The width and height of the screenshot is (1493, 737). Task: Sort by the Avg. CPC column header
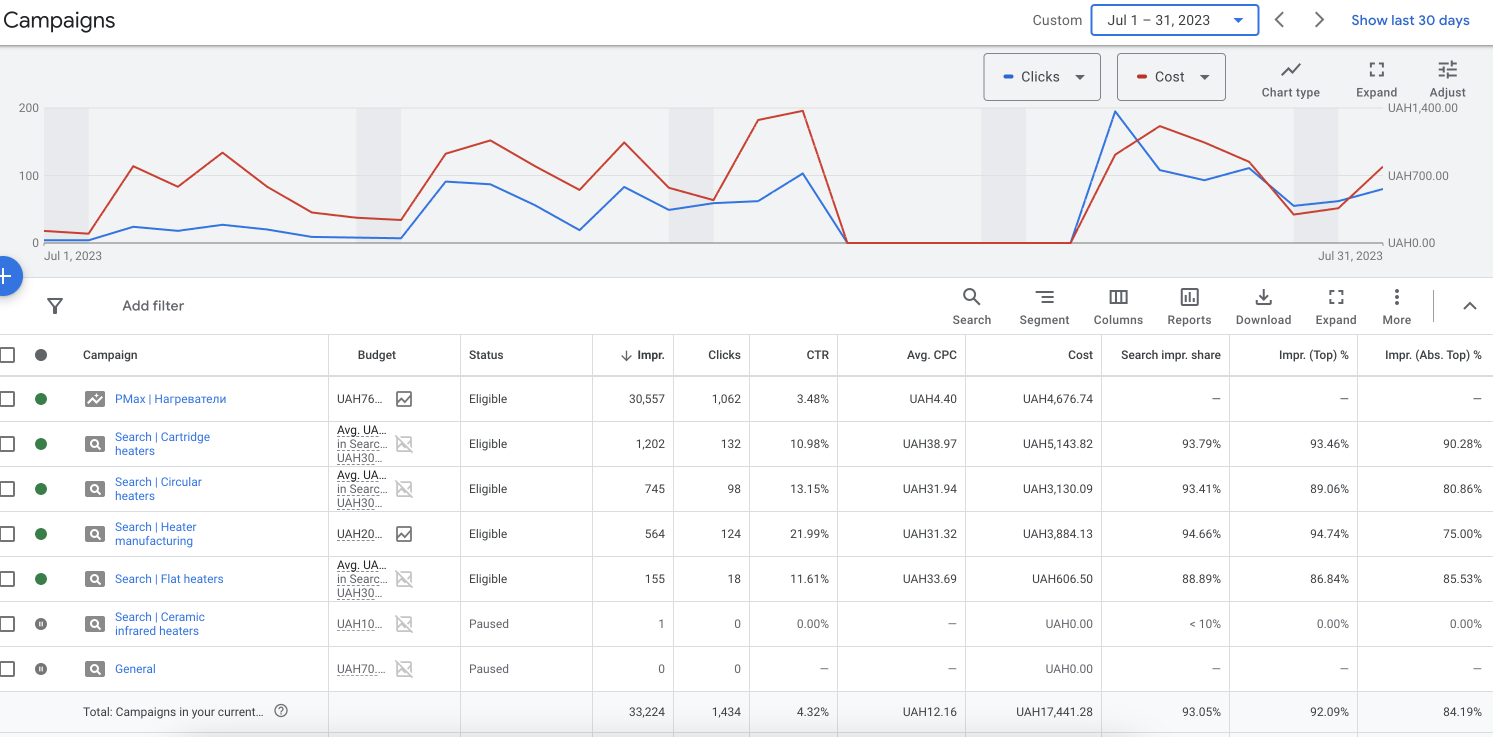pyautogui.click(x=931, y=355)
